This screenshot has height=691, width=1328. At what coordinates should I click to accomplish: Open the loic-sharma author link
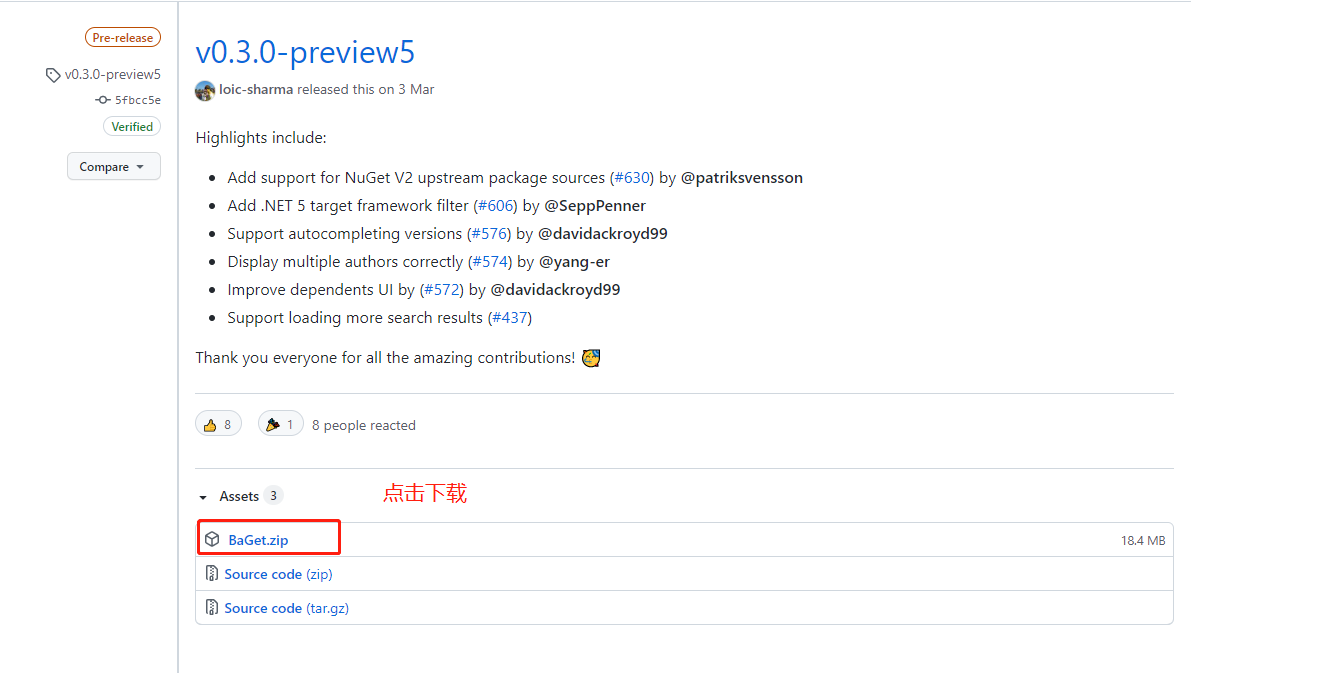coord(257,89)
